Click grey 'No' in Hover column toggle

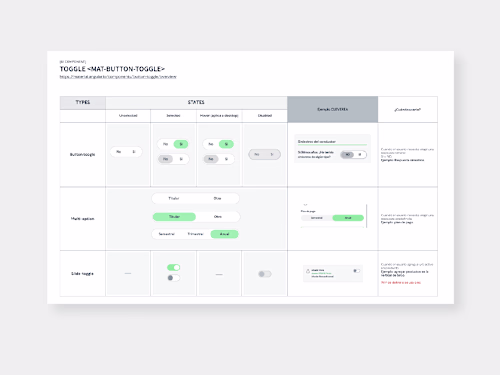click(211, 159)
